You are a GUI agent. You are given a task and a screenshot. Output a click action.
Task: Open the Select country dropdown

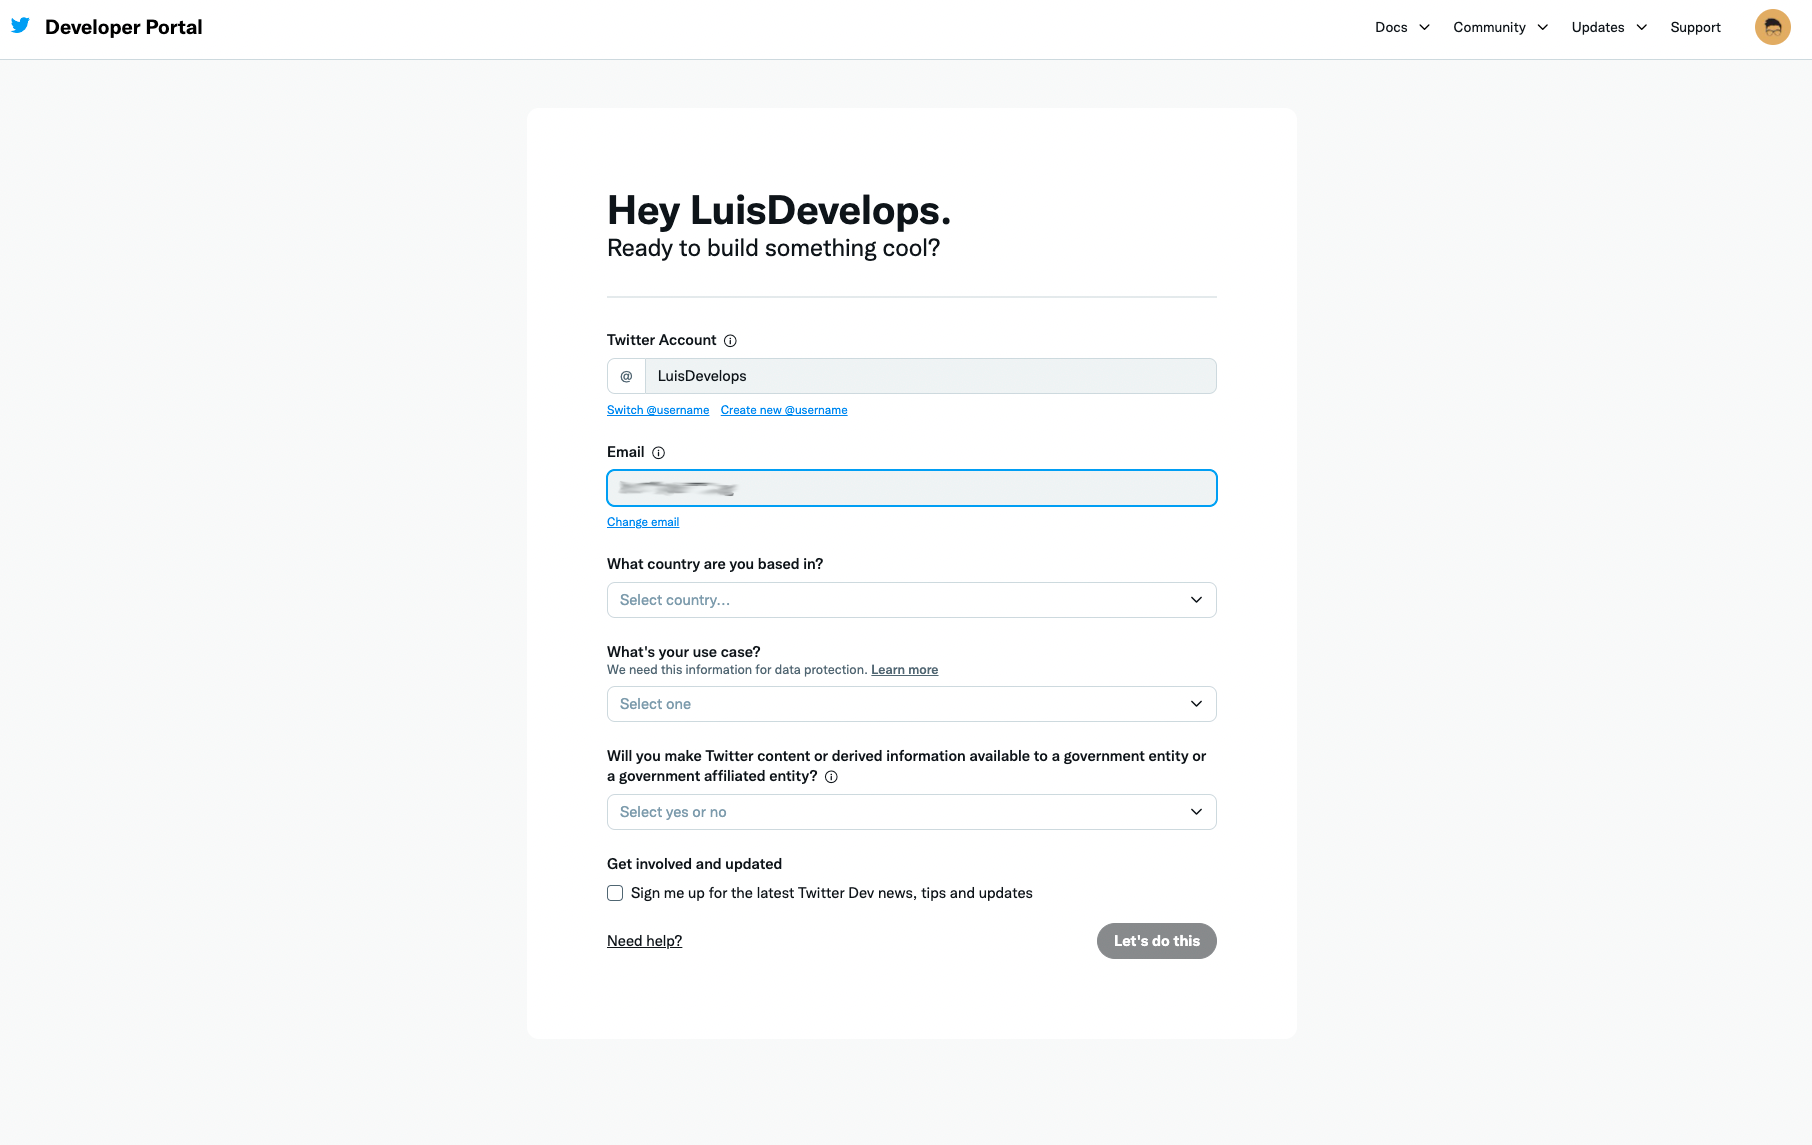[x=912, y=600]
